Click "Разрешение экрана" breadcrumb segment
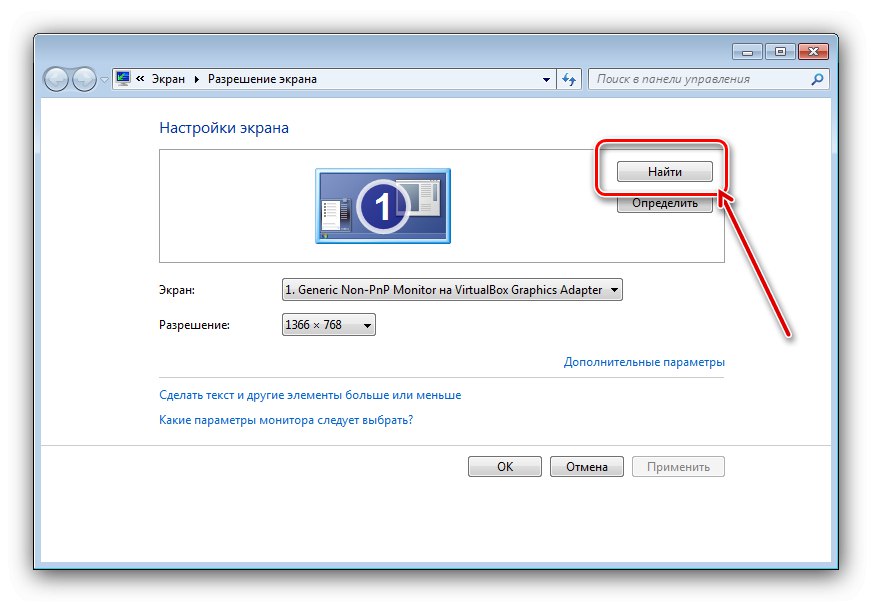 262,79
